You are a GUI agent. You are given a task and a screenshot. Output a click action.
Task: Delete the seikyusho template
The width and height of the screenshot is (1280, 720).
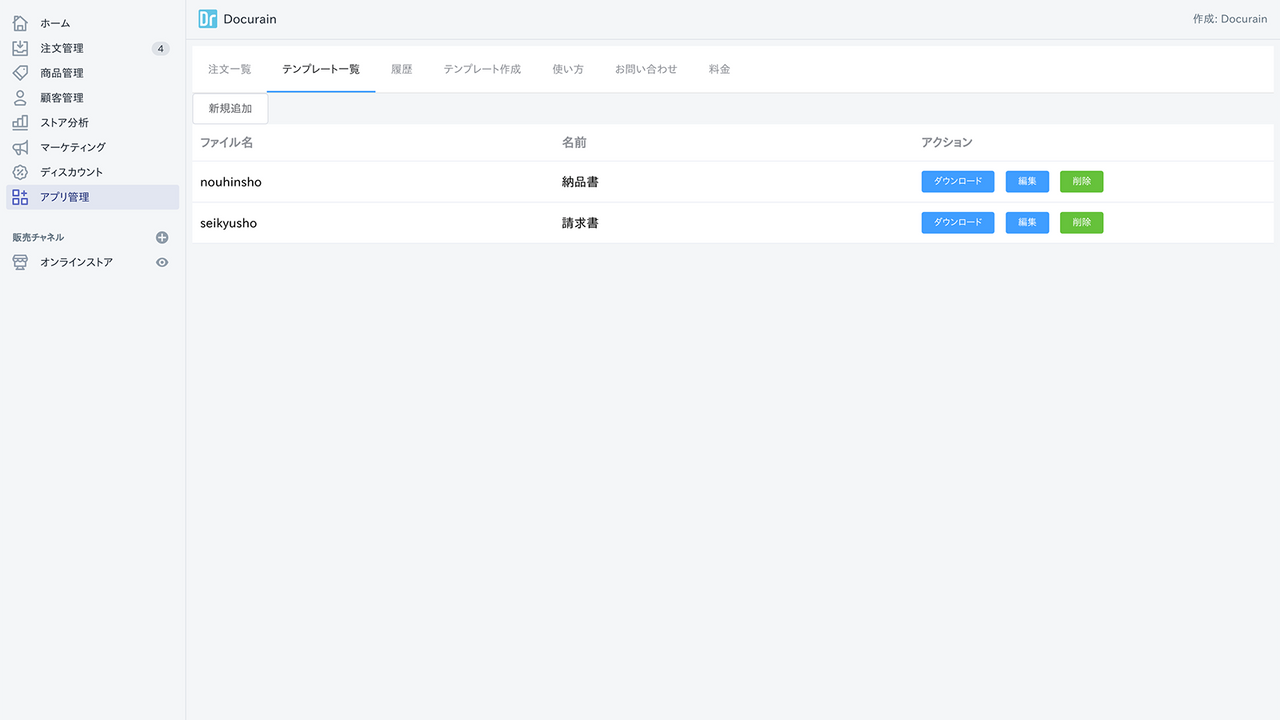[x=1082, y=222]
